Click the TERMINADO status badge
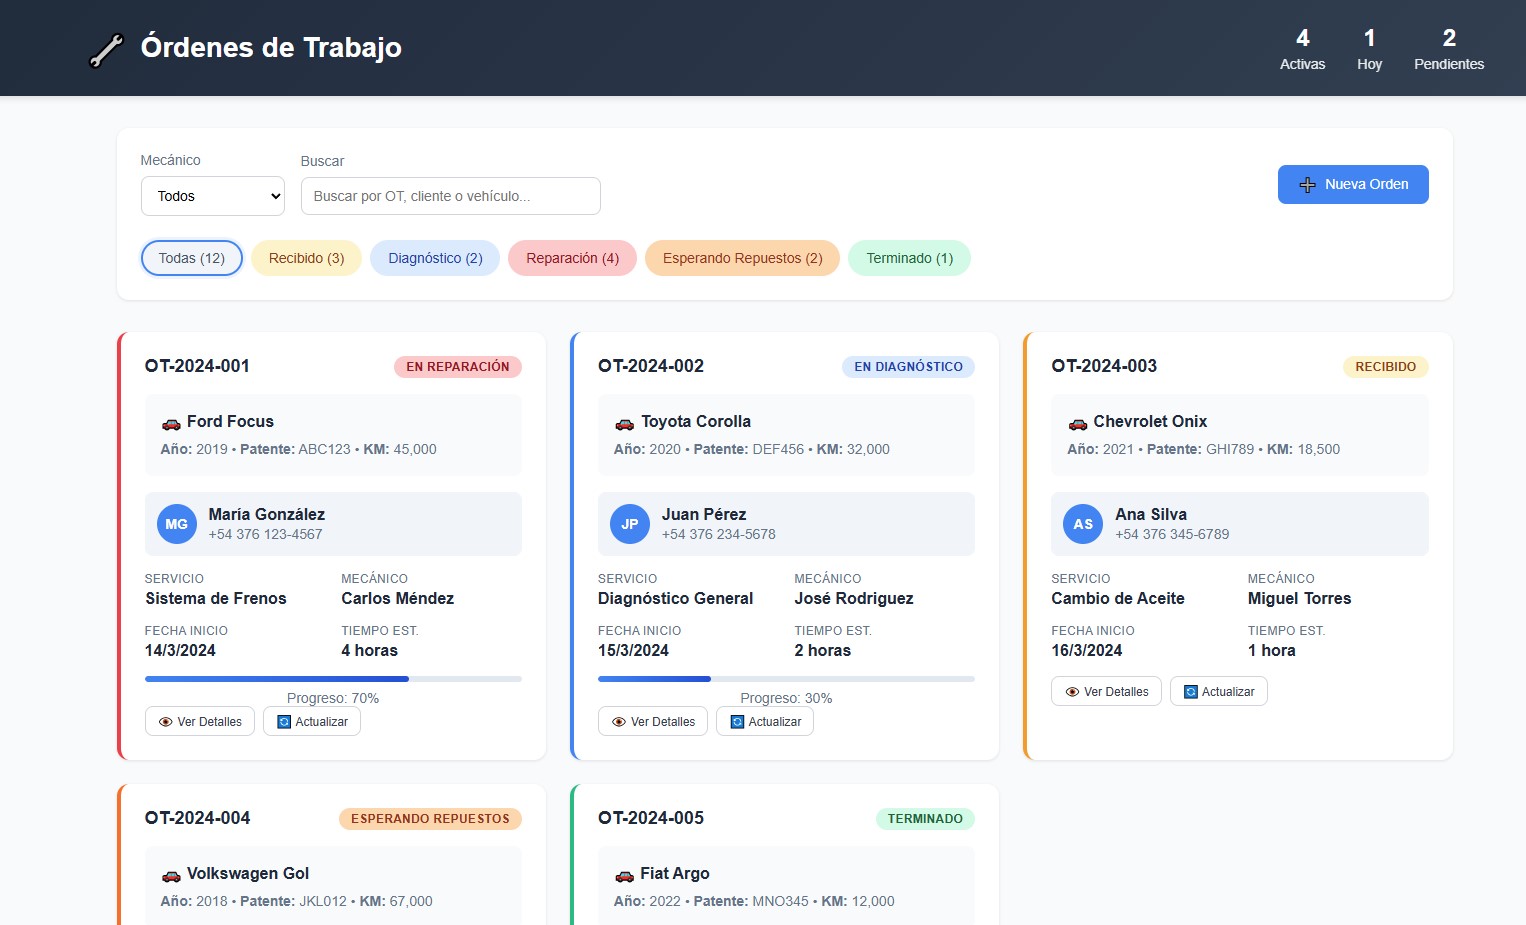Screen dimensions: 1526x925 pos(925,819)
